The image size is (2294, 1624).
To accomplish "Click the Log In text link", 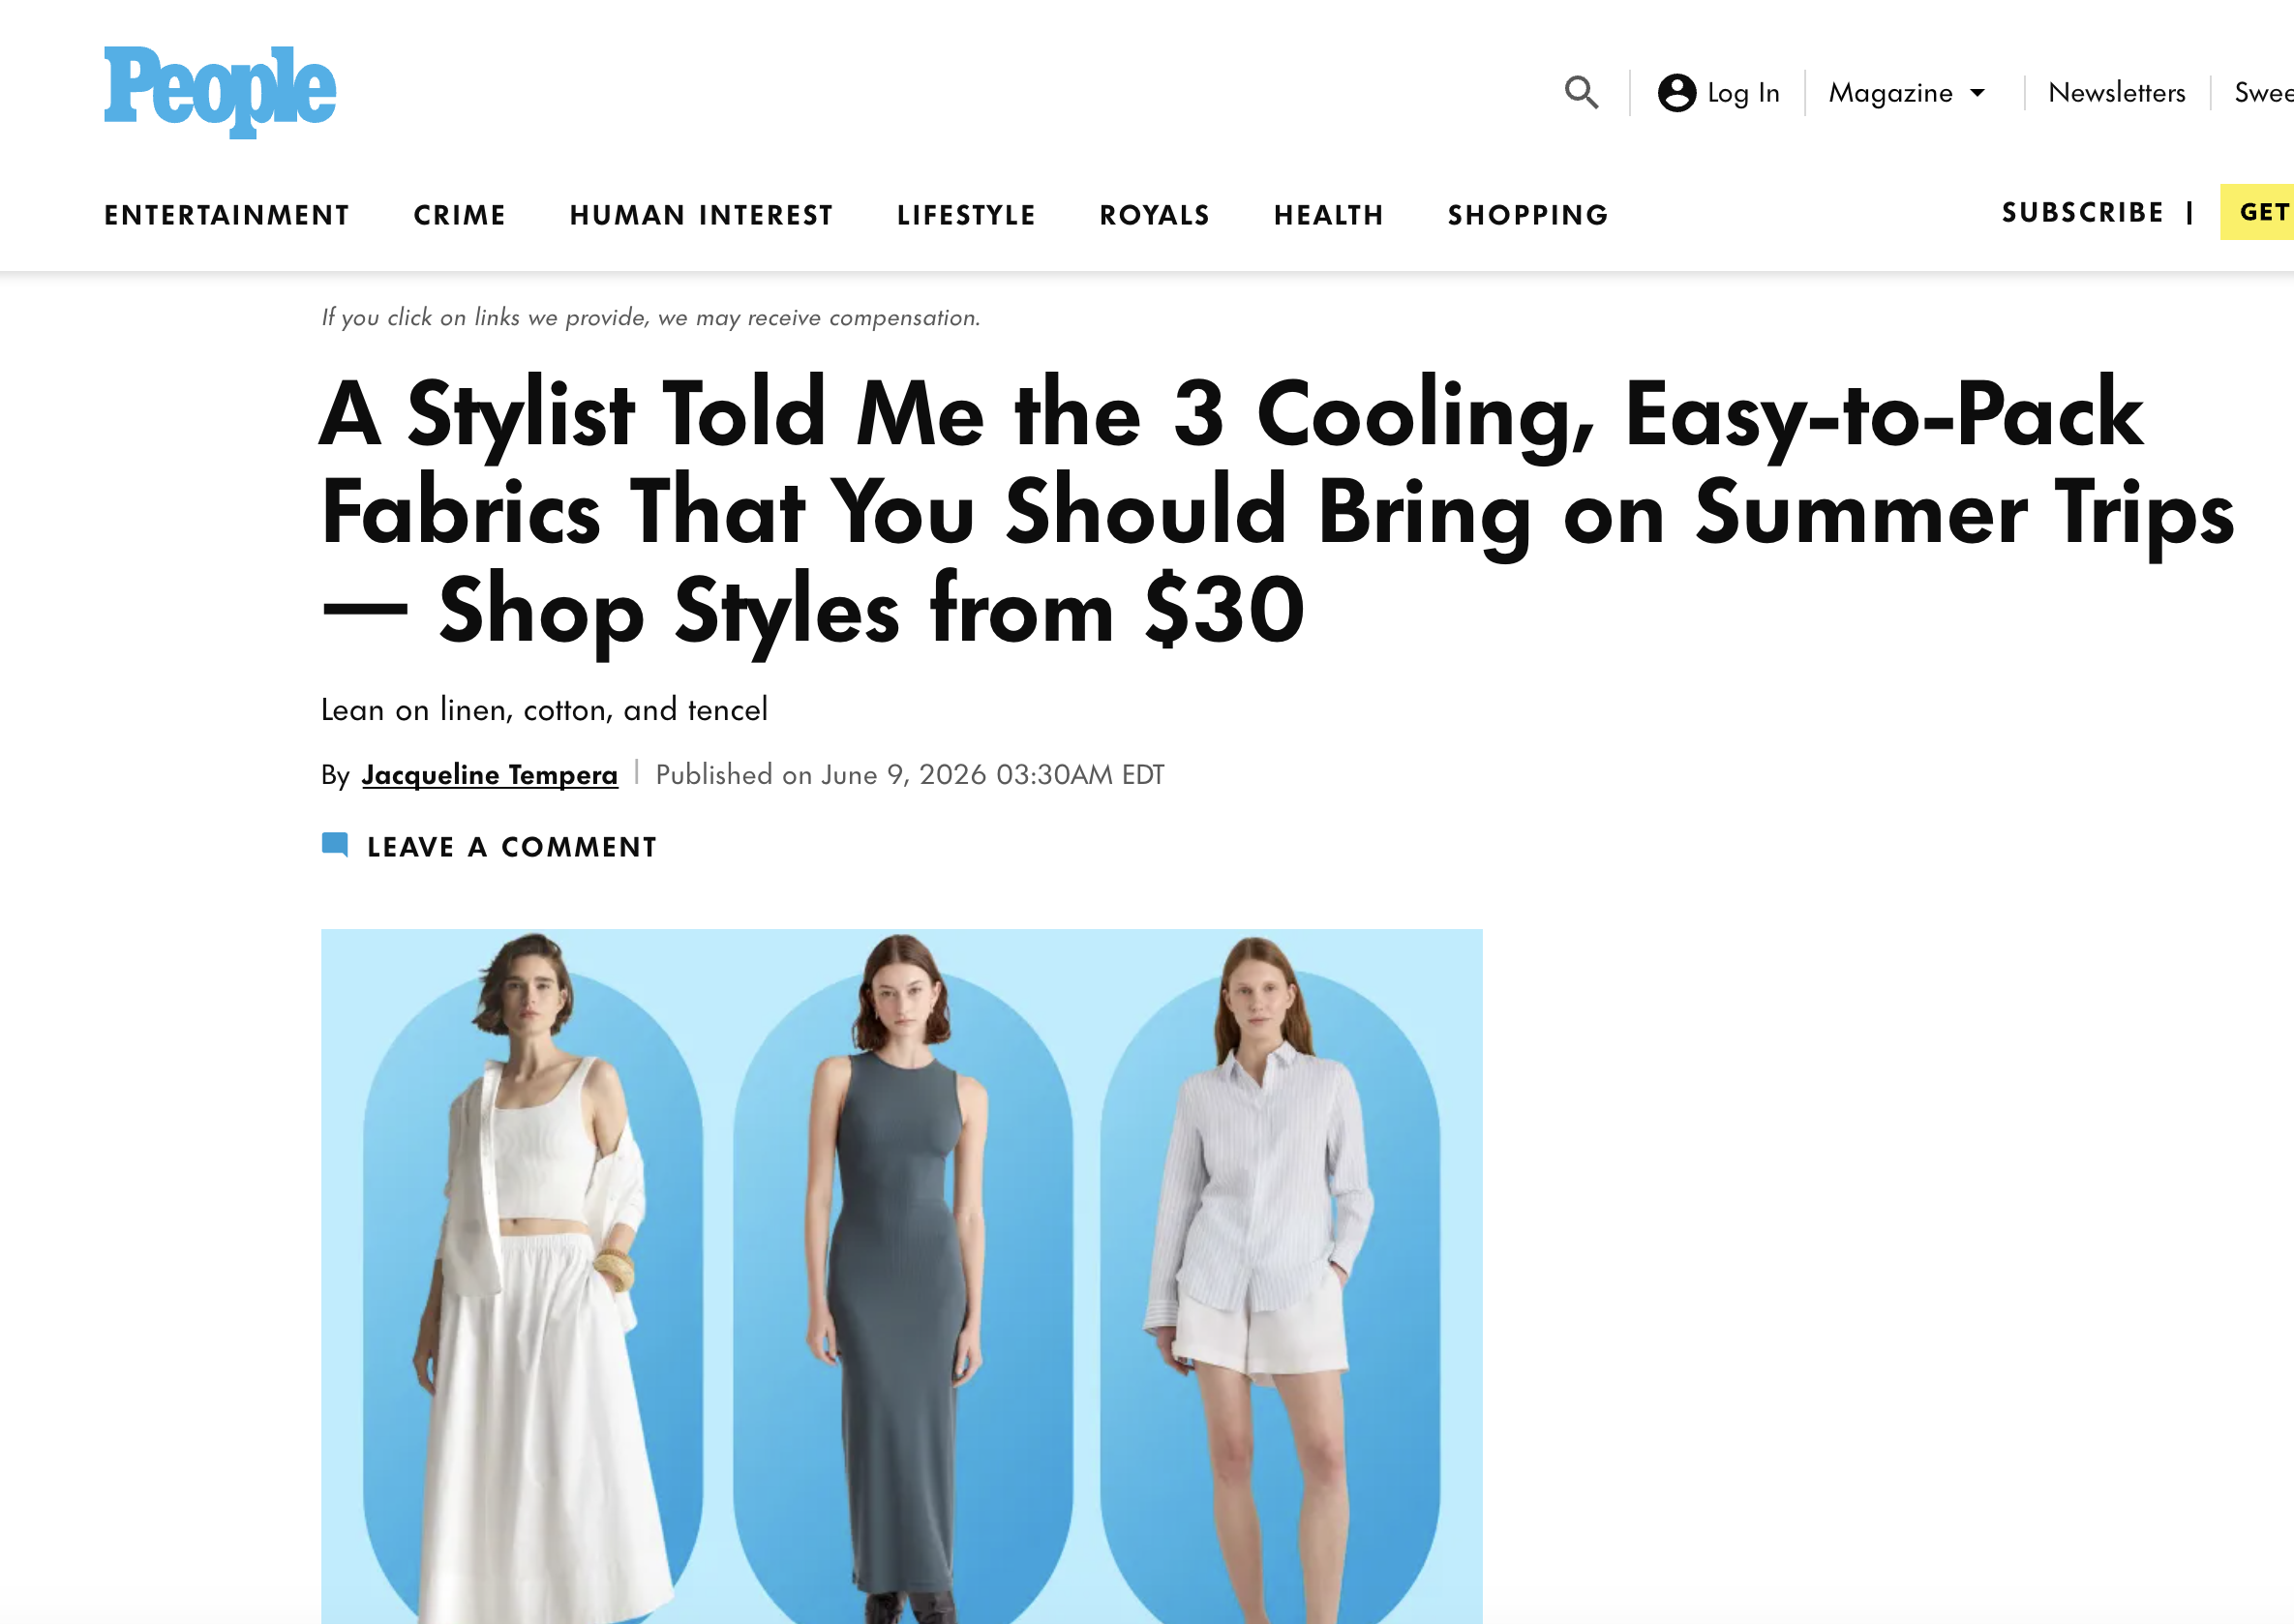I will (x=1743, y=93).
